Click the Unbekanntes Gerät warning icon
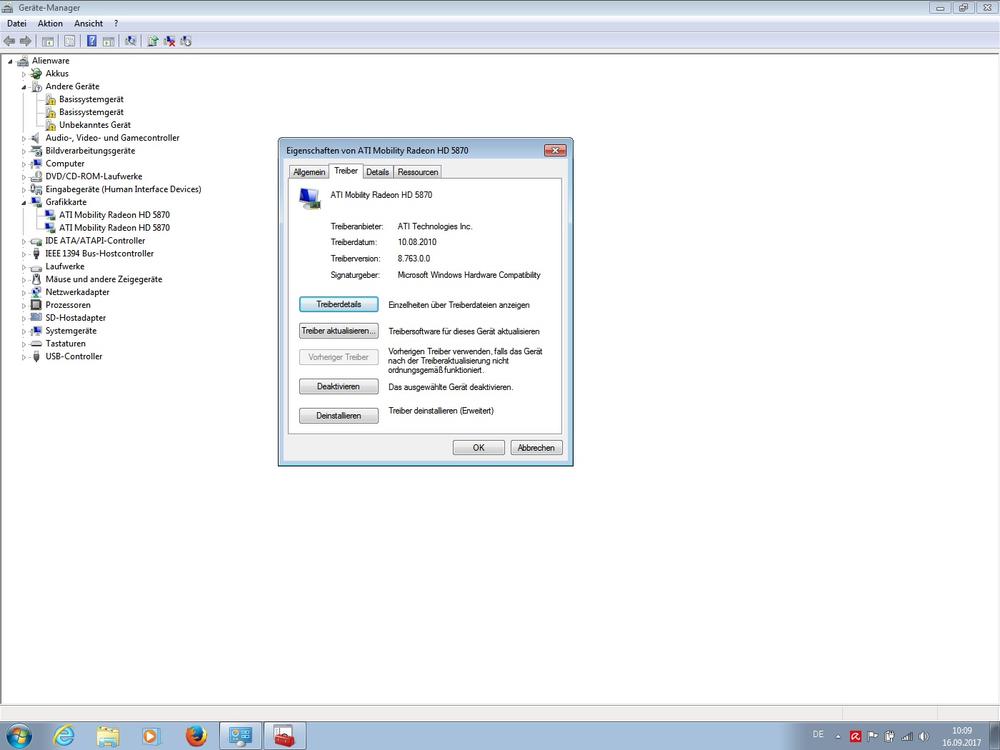Image resolution: width=1000 pixels, height=750 pixels. pos(51,125)
